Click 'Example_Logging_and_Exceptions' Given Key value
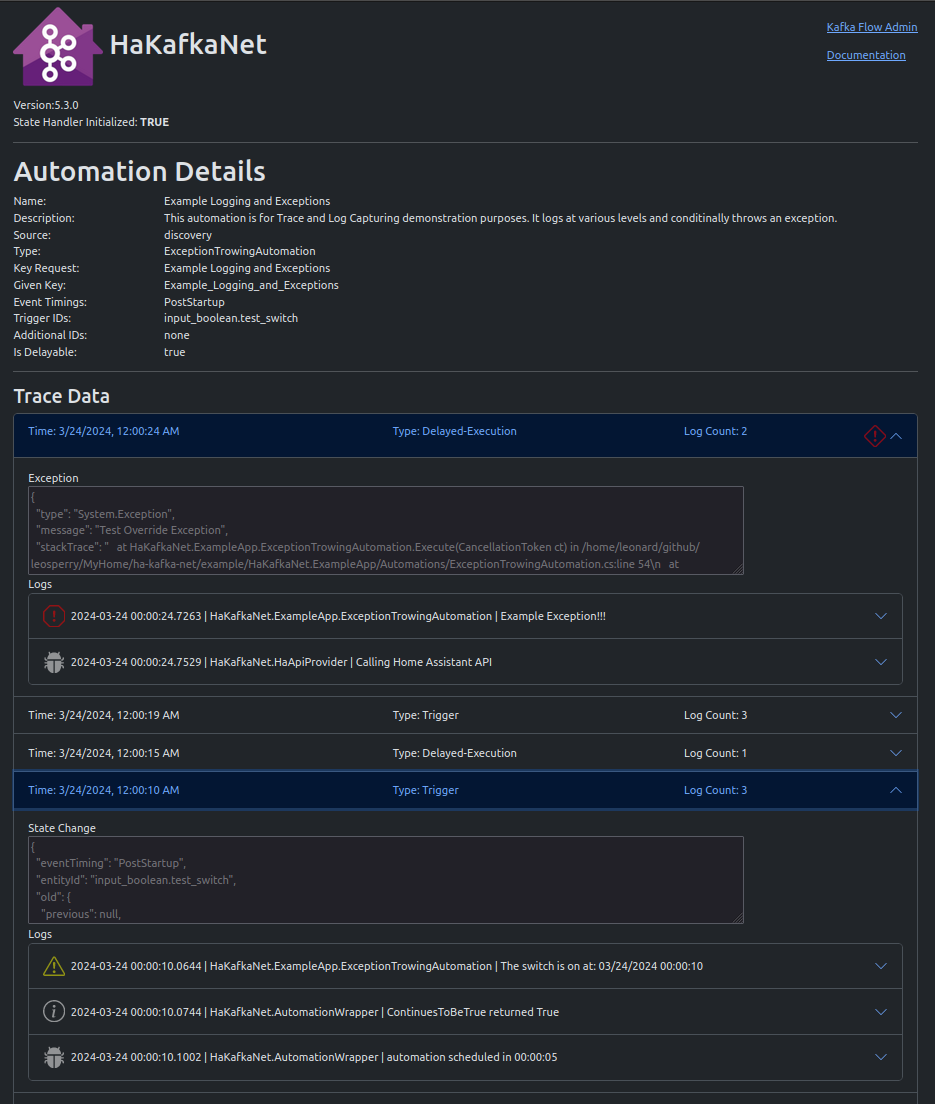This screenshot has height=1104, width=935. click(251, 285)
